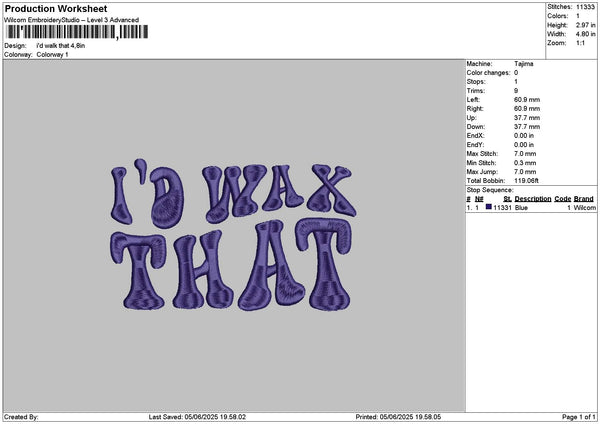The height and width of the screenshot is (424, 600).
Task: Click the embroidered I'D WAX lettering
Action: [233, 193]
